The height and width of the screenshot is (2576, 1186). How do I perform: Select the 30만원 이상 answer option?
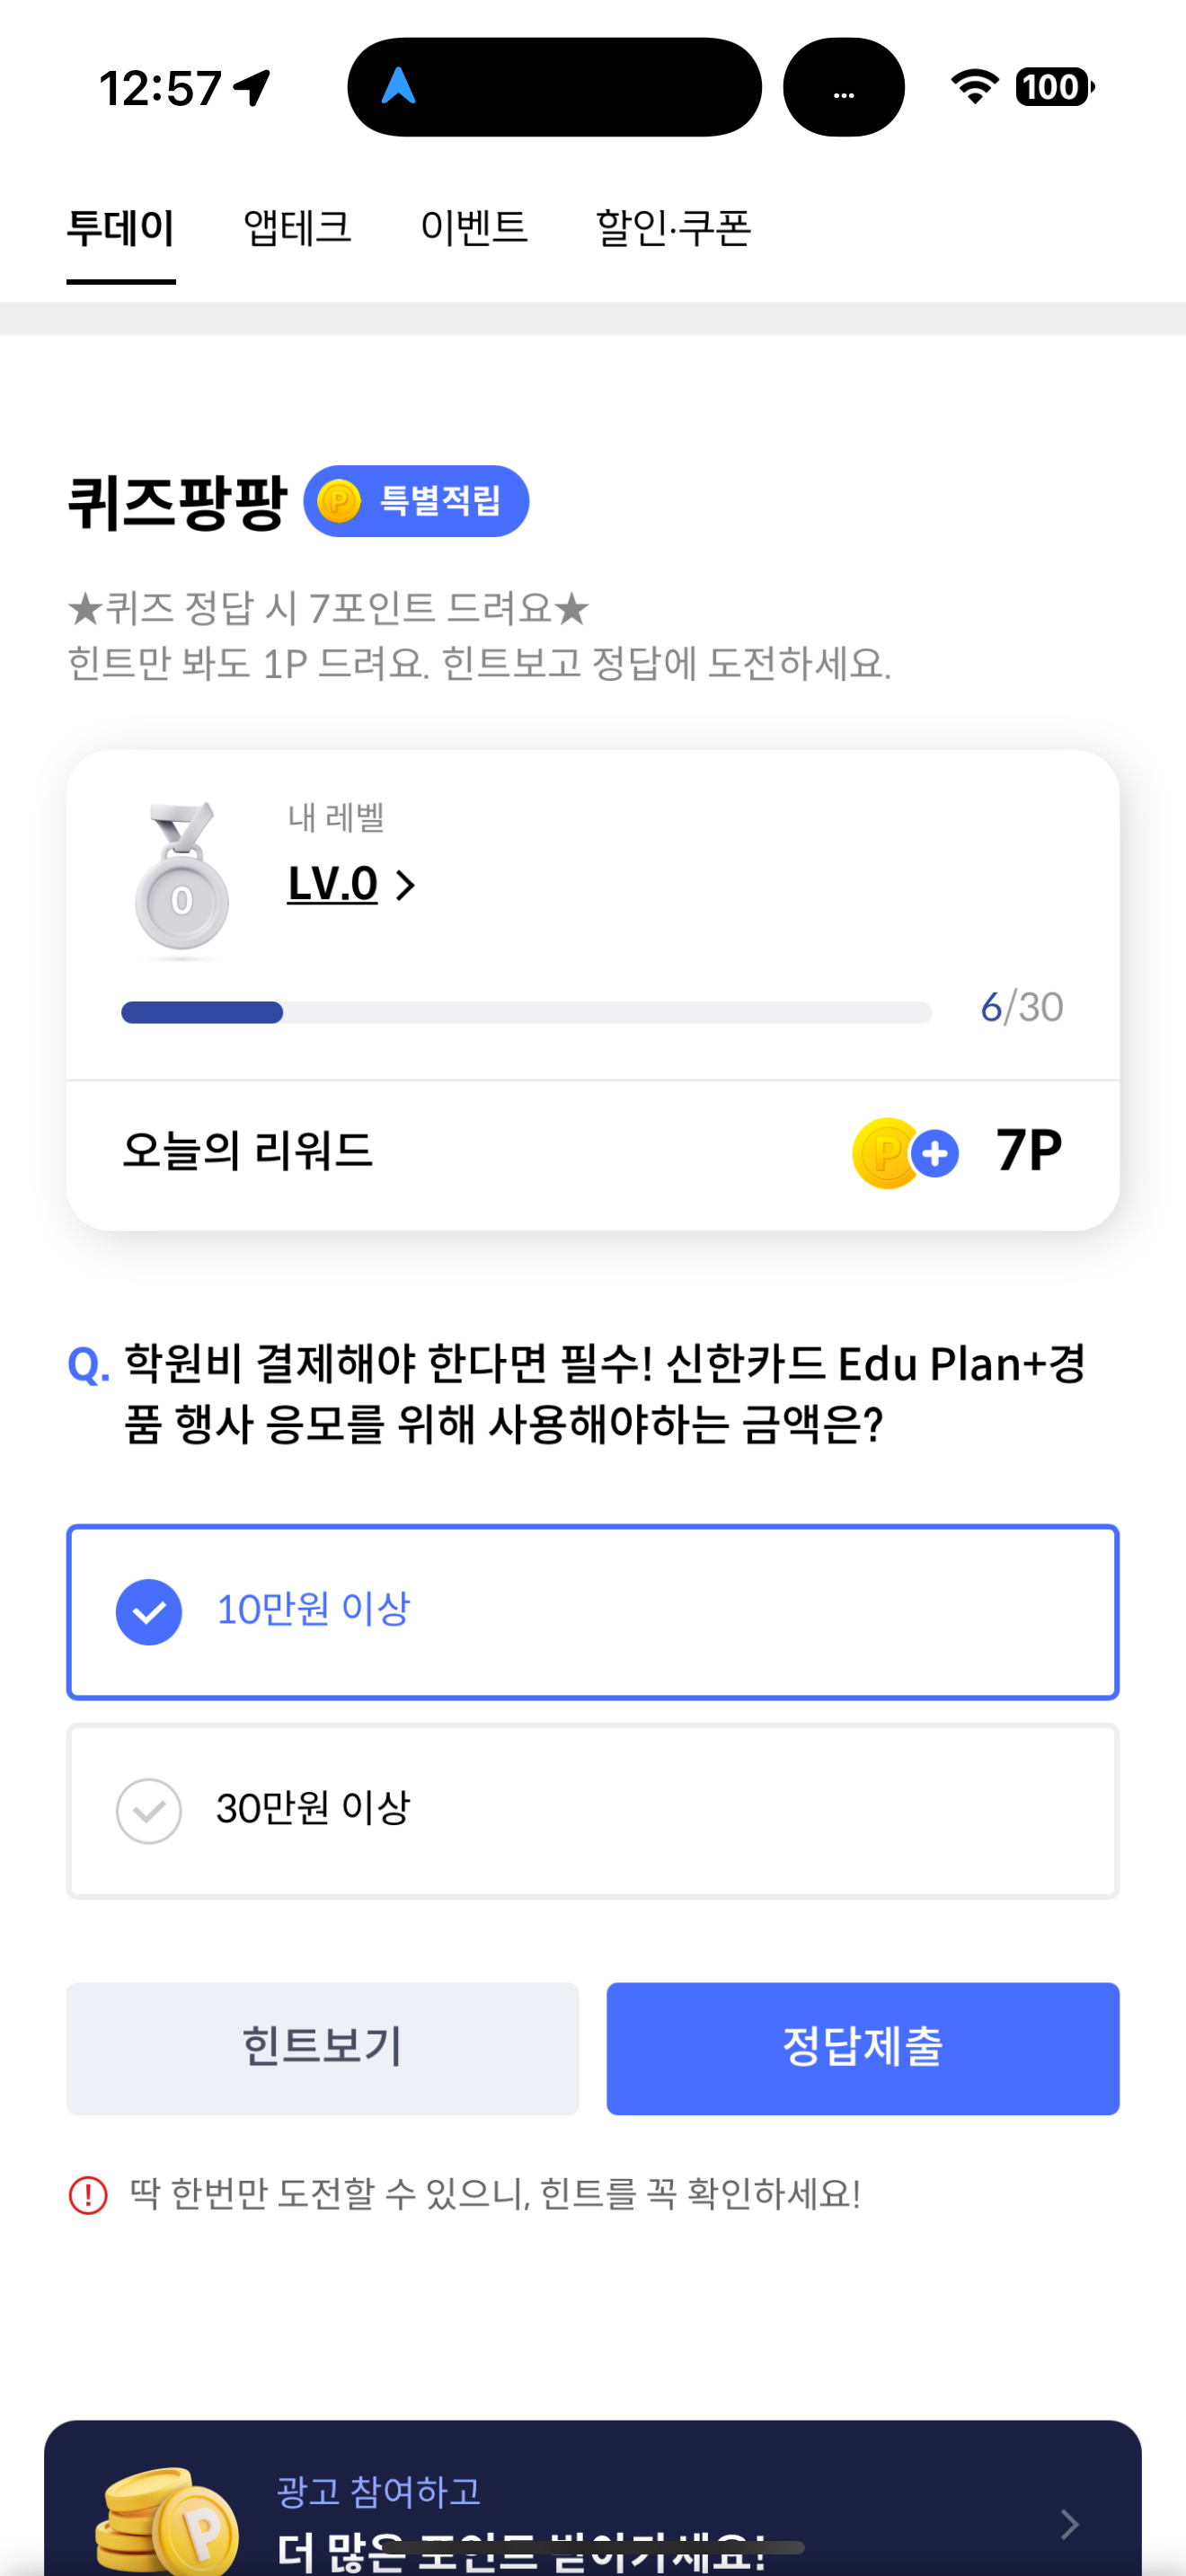[x=593, y=1810]
